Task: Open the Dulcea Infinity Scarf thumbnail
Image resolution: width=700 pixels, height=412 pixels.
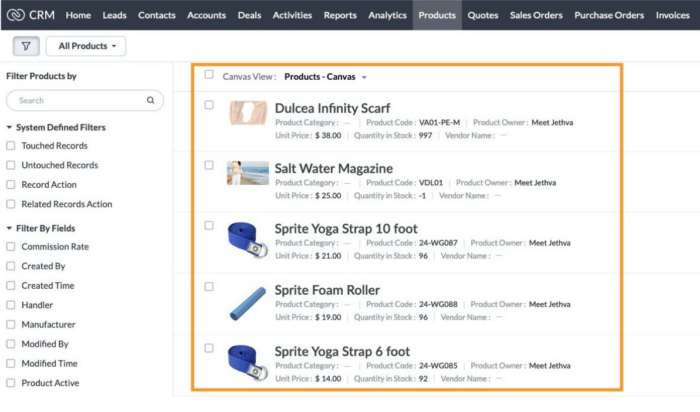Action: [x=248, y=112]
